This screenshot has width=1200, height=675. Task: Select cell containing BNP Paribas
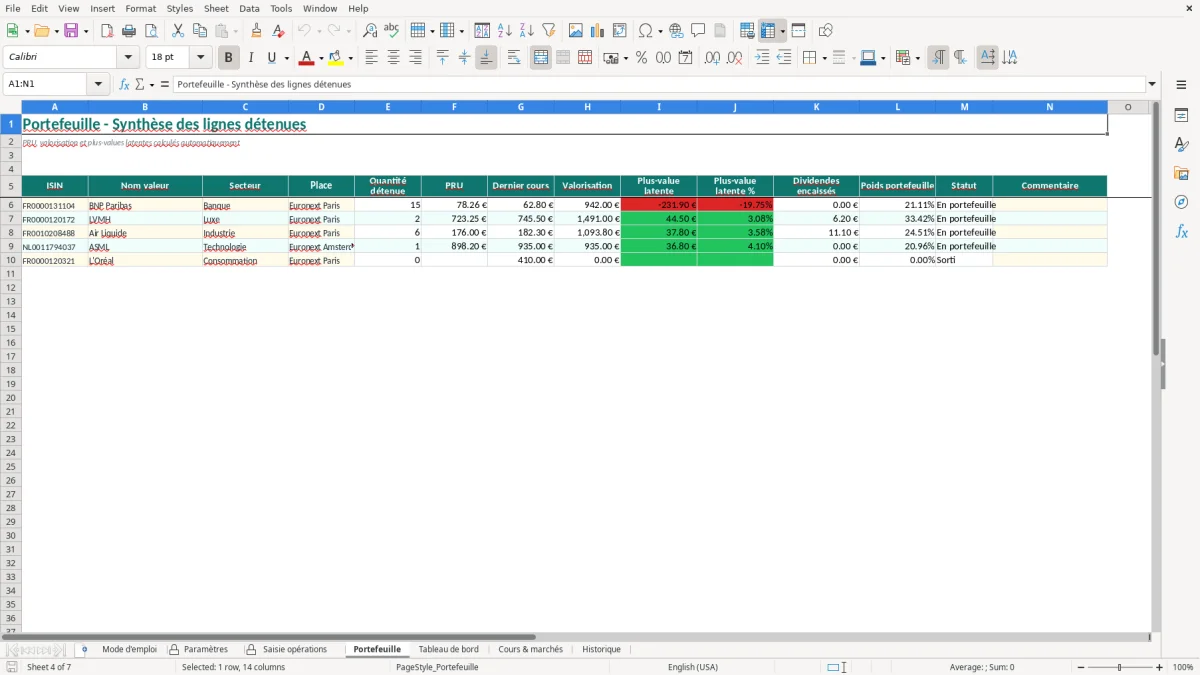[145, 205]
